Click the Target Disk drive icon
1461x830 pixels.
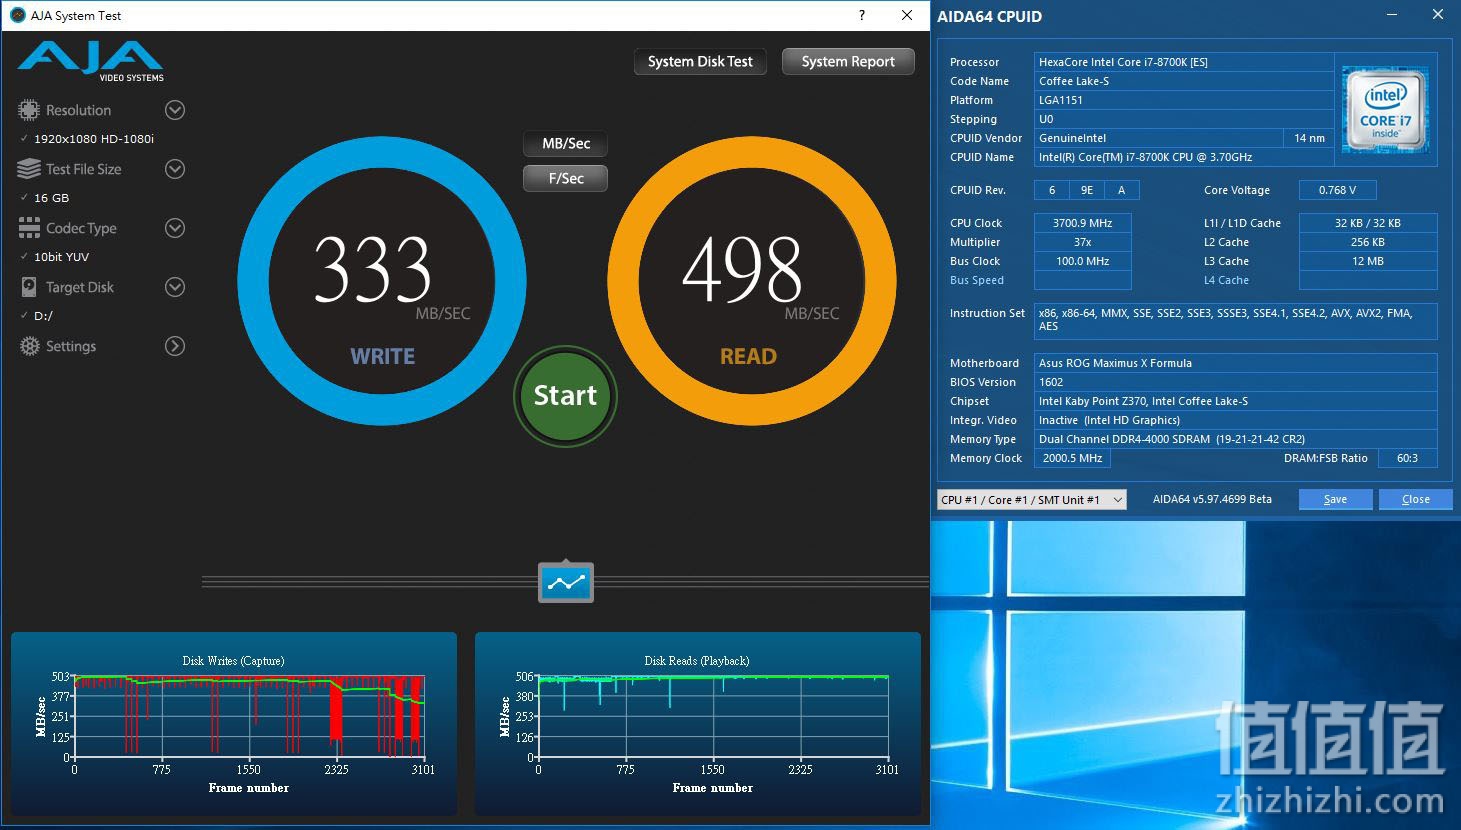pos(29,287)
